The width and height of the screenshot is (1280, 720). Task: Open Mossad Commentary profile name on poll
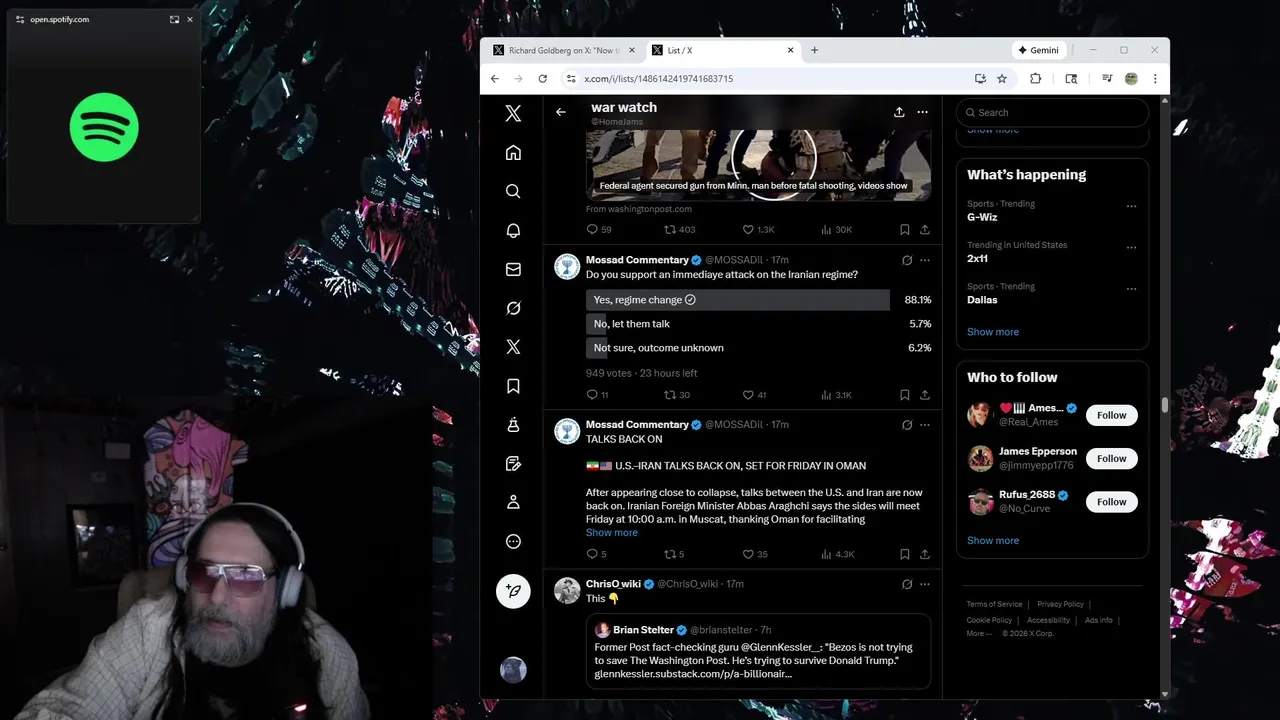pyautogui.click(x=637, y=260)
